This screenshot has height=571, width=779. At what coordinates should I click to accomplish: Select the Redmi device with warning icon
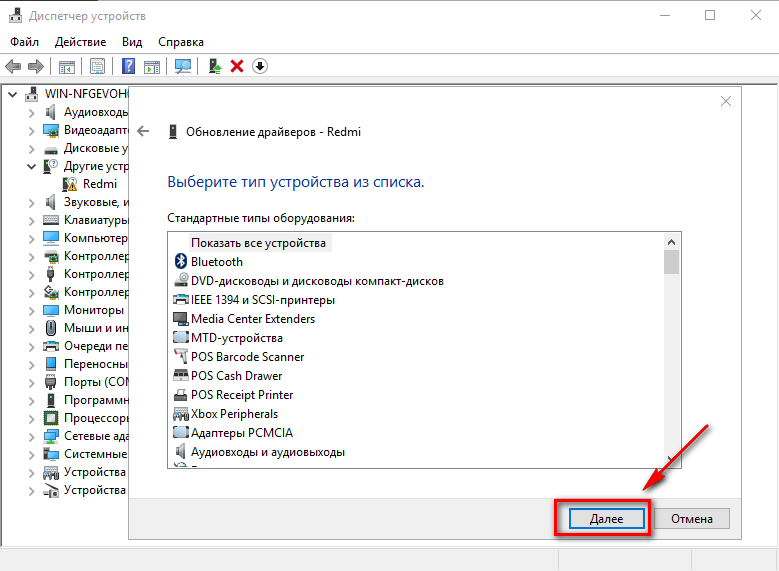99,184
